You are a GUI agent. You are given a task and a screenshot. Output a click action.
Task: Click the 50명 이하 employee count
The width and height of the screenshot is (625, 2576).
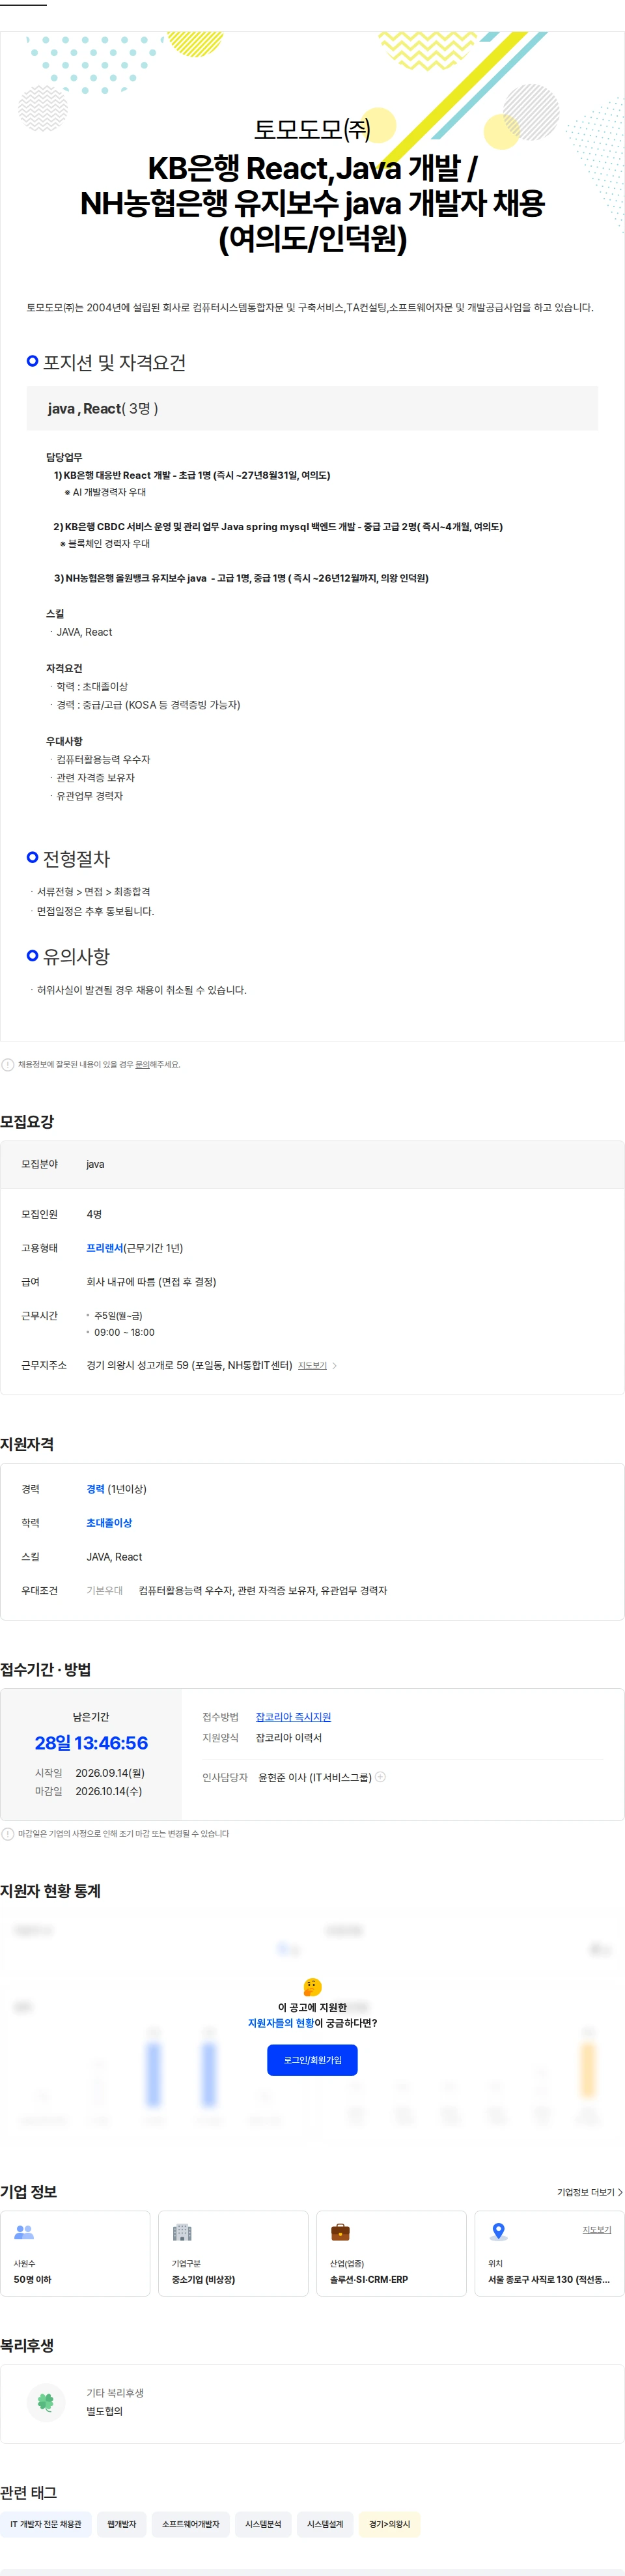32,2279
